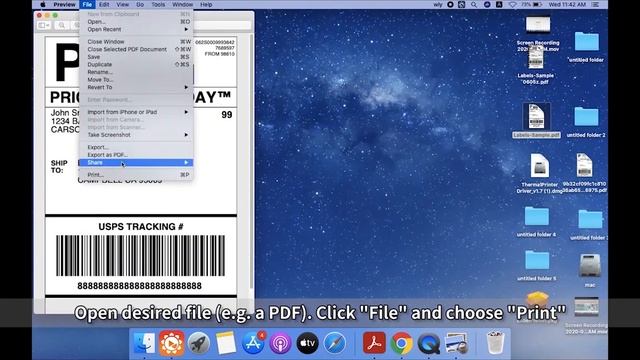Image resolution: width=640 pixels, height=360 pixels.
Task: Select untitled folder 4 on desktop
Action: (536, 222)
